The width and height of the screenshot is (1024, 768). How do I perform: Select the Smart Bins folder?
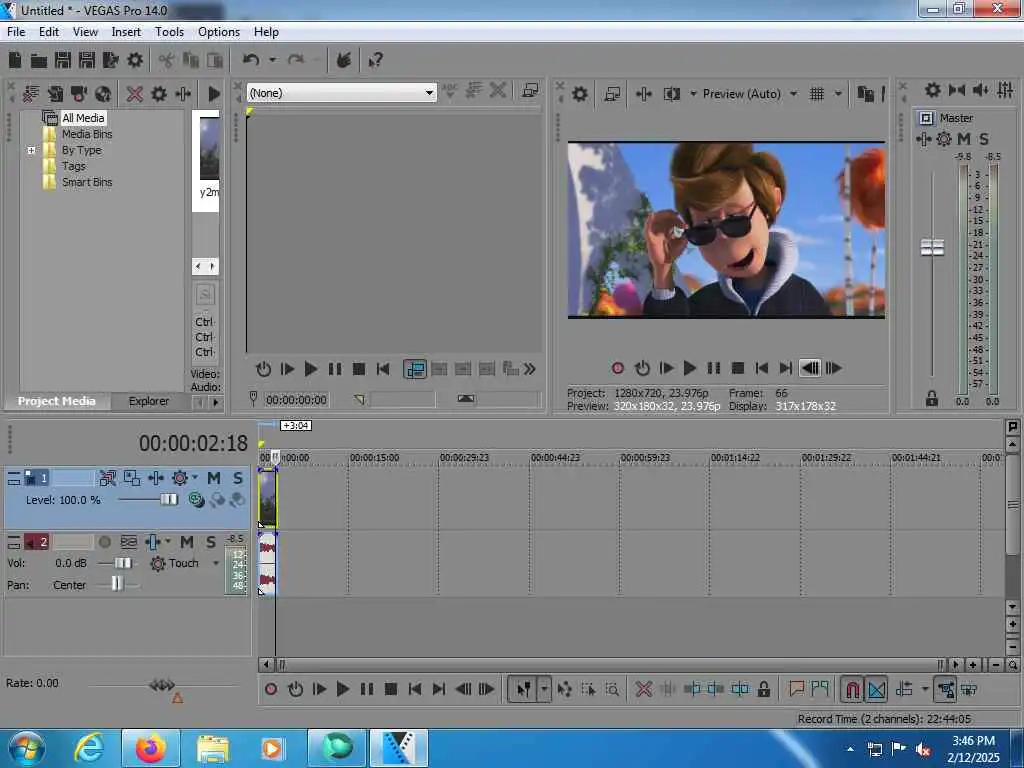click(87, 182)
